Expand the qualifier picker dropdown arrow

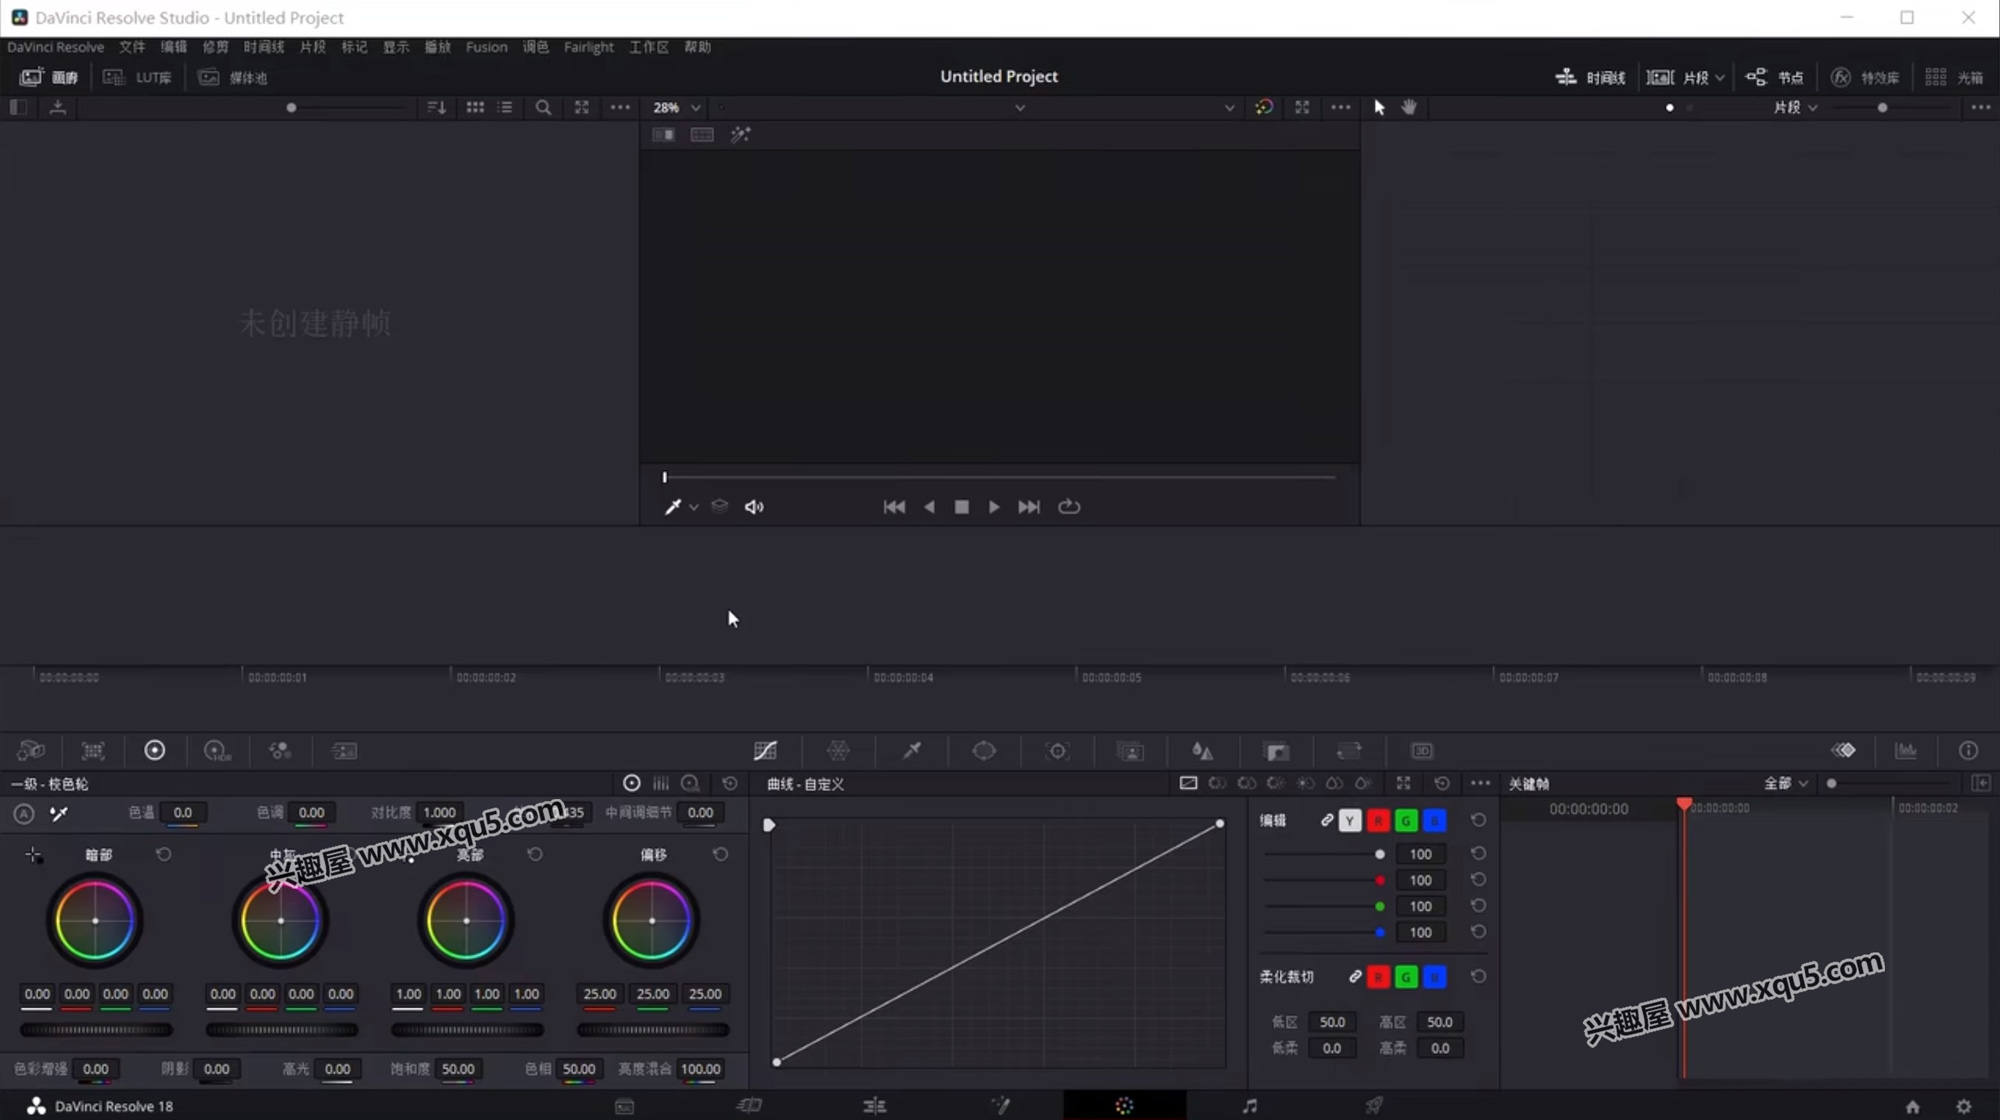[693, 507]
